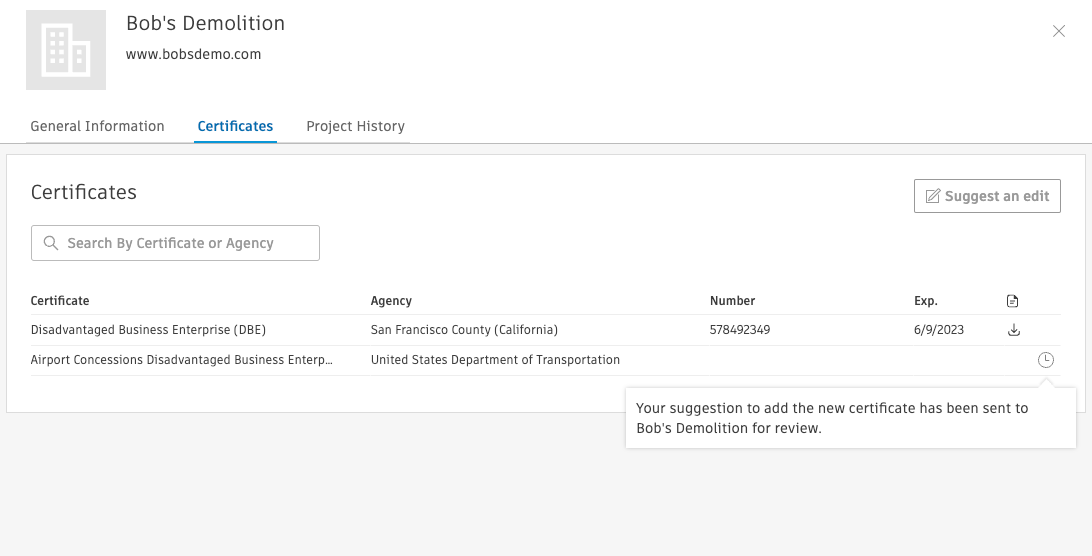
Task: Select the Airport Concessions Disadvantaged Business certificate row
Action: click(x=181, y=360)
